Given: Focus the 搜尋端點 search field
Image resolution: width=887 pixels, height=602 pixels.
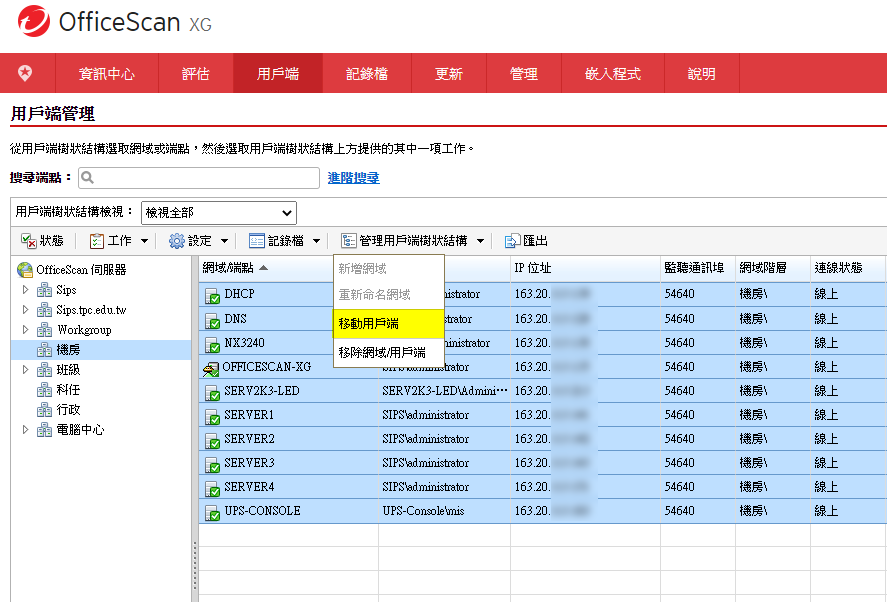Looking at the screenshot, I should pos(199,178).
